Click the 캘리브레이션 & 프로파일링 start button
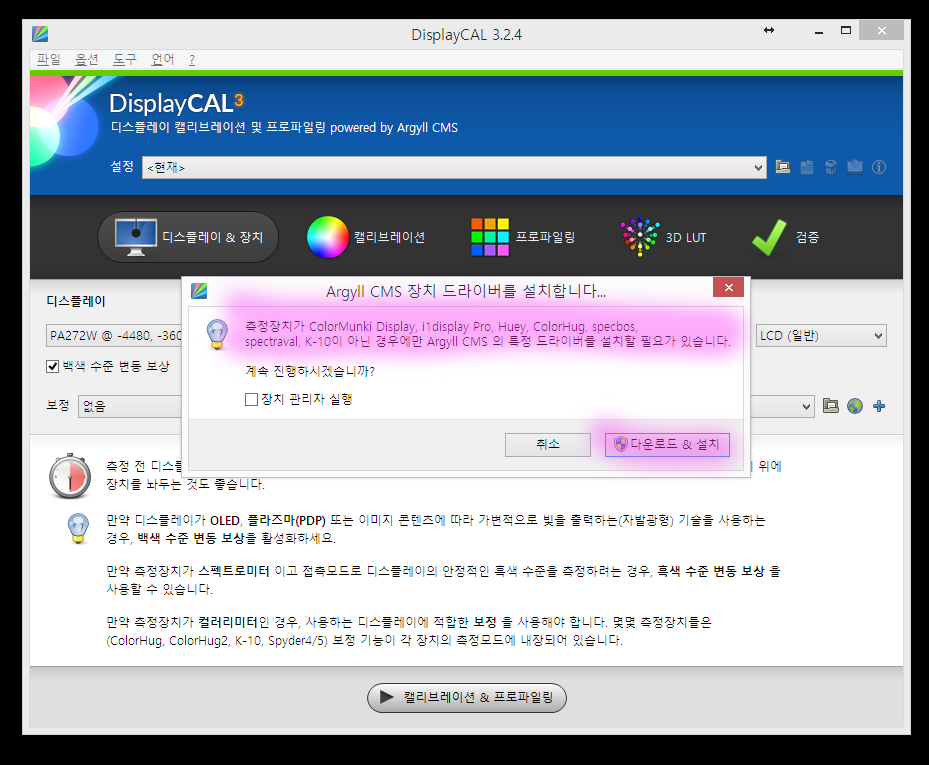Screen dimensions: 929x765 tap(467, 697)
